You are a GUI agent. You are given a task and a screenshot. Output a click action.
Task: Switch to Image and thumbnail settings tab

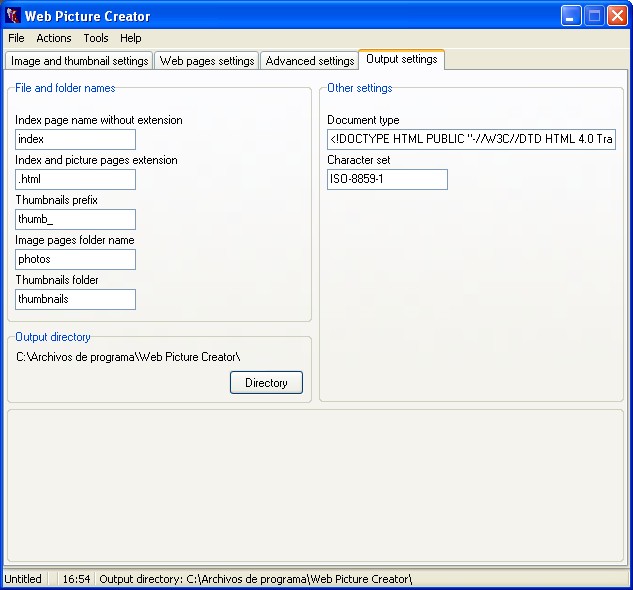[x=79, y=61]
